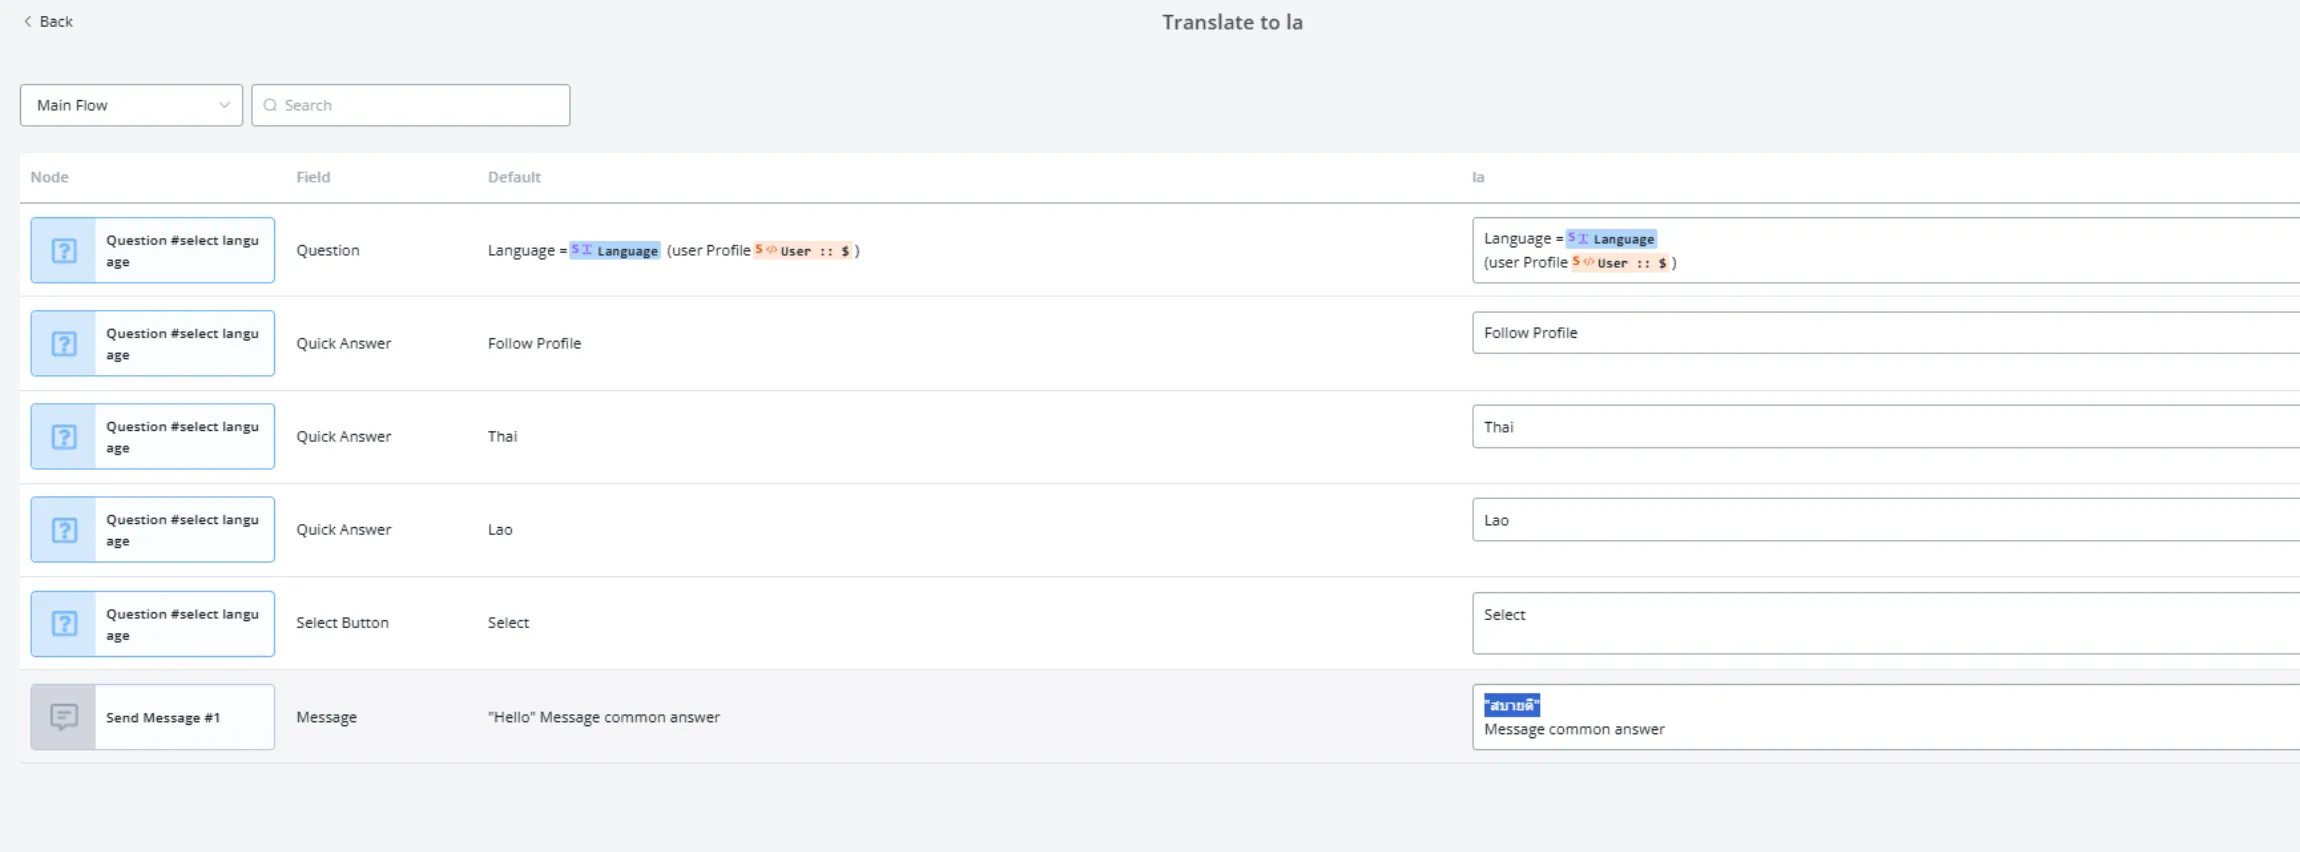Click the Quick Answer label in the Lao row
Image resolution: width=2300 pixels, height=852 pixels.
(x=344, y=529)
